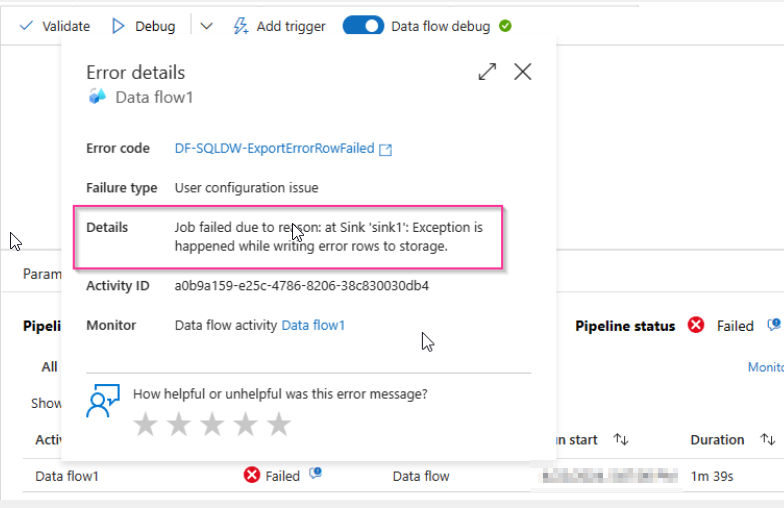The height and width of the screenshot is (508, 784).
Task: Click the 1m 39s duration cell
Action: [712, 476]
